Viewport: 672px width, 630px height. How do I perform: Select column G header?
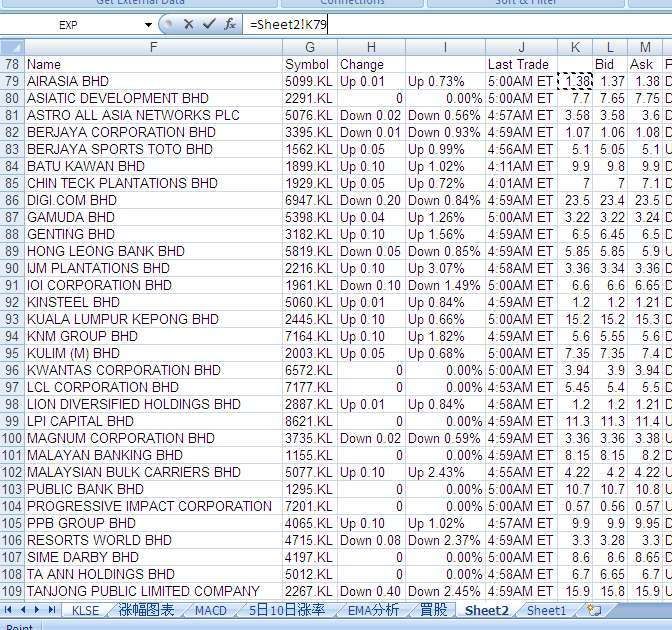click(x=310, y=47)
